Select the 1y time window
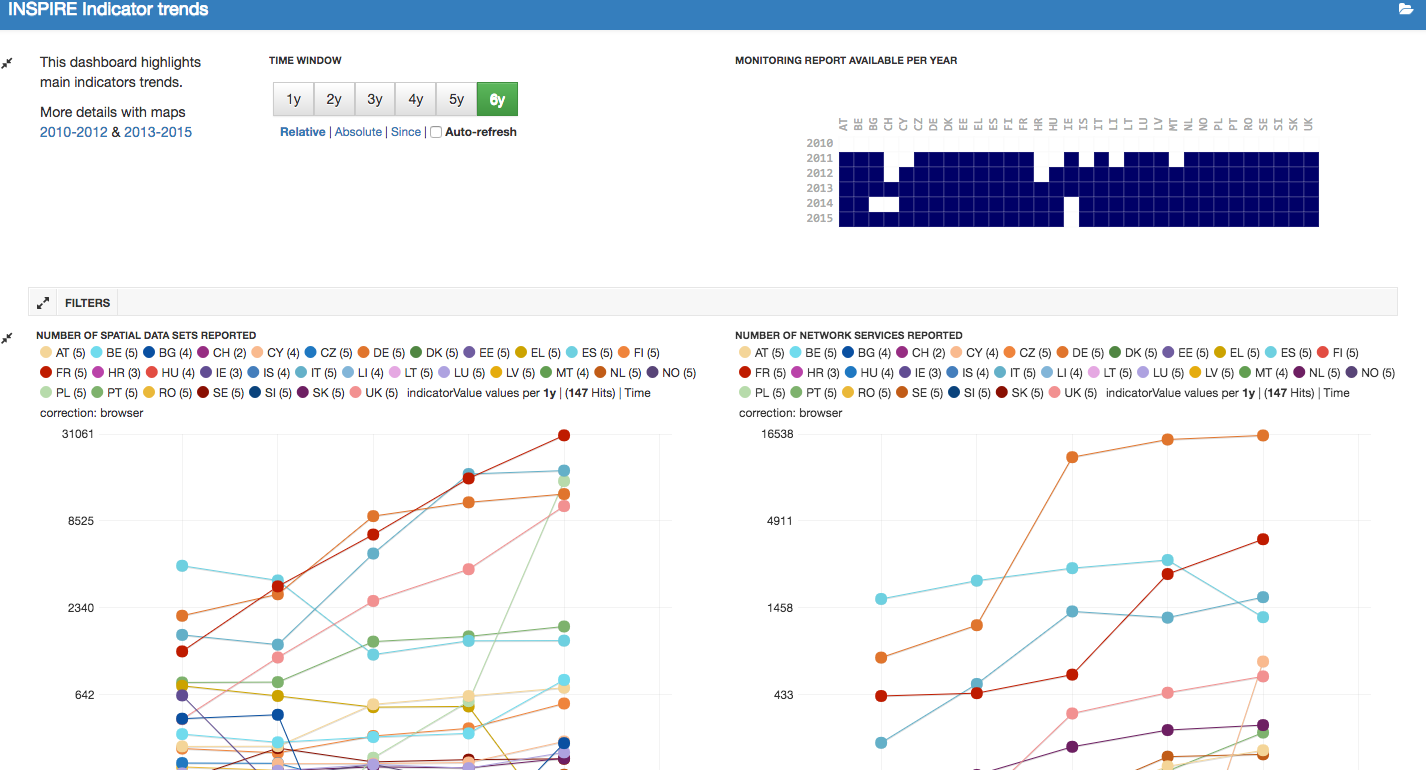This screenshot has height=770, width=1426. pos(293,99)
